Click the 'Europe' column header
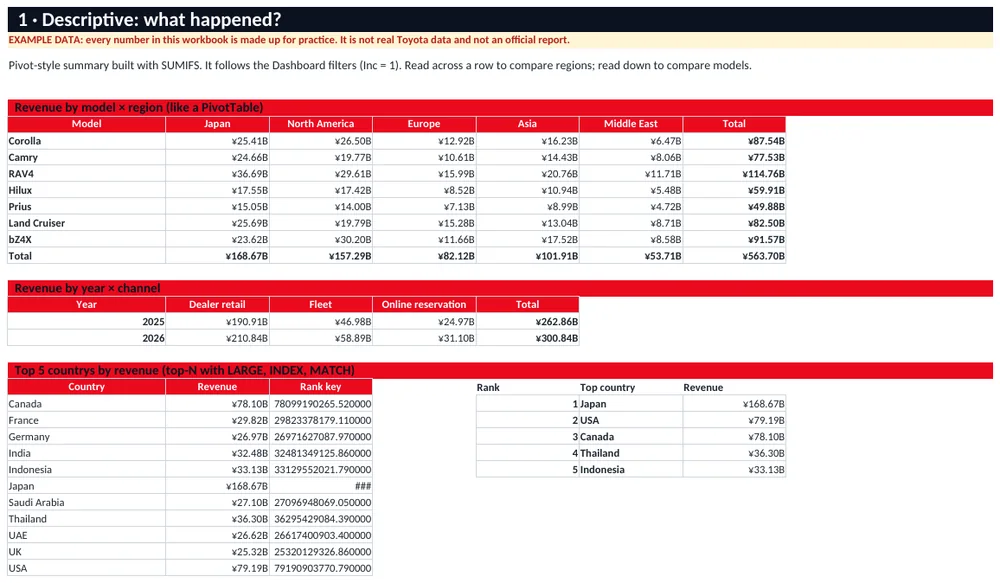Image resolution: width=1000 pixels, height=583 pixels. tap(424, 124)
